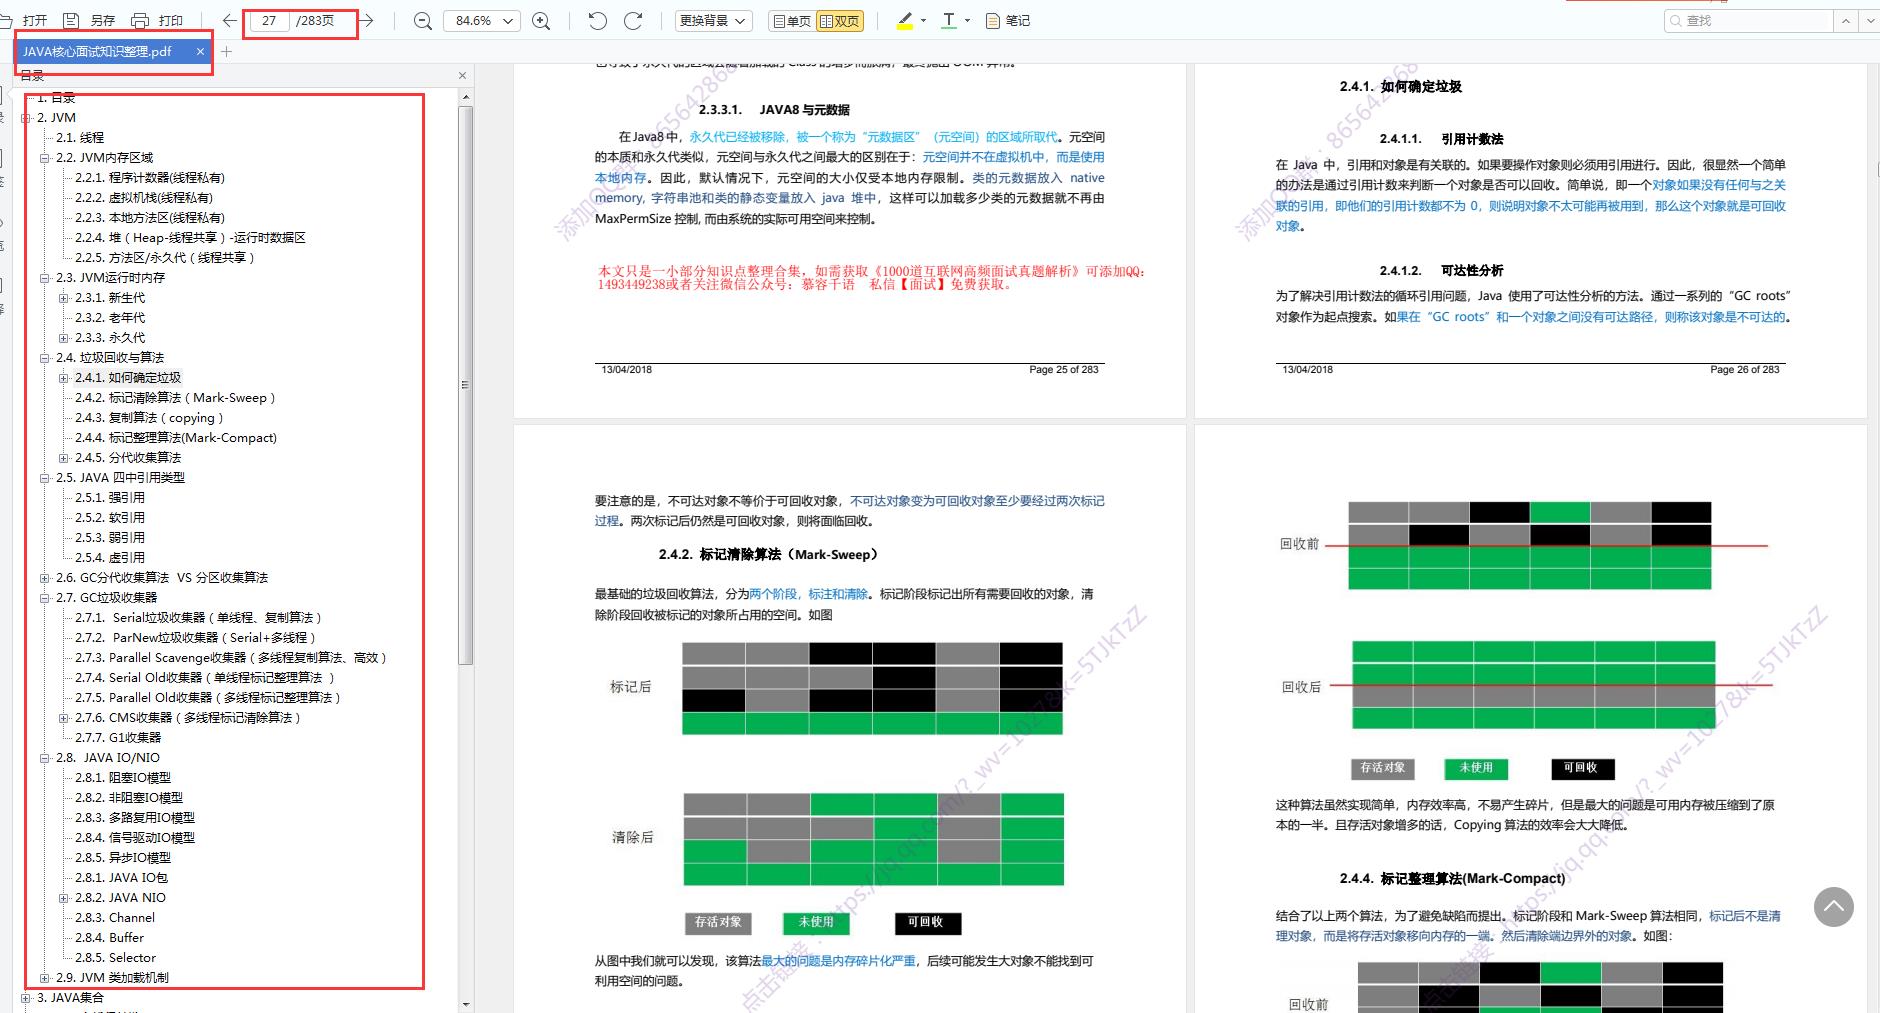Rotate page clockwise
This screenshot has width=1880, height=1013.
(633, 20)
